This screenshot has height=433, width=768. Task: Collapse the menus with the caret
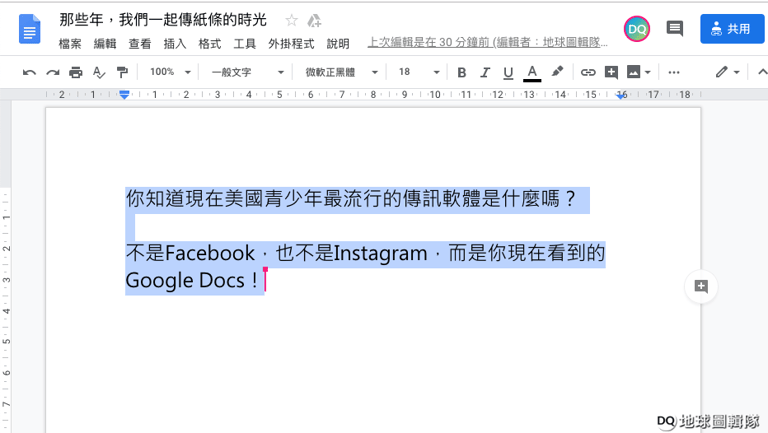762,72
